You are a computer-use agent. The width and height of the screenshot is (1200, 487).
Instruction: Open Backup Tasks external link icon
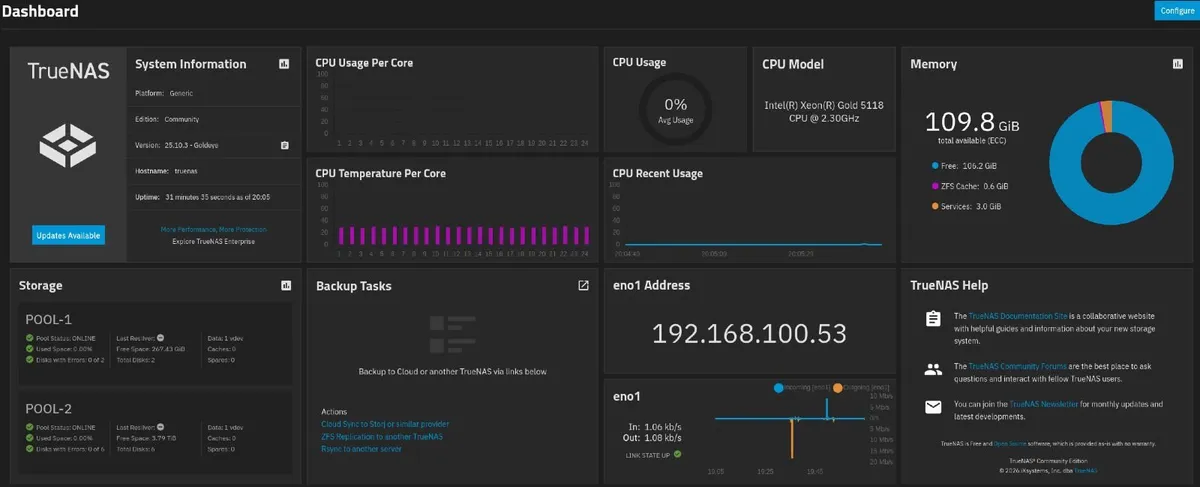click(x=583, y=286)
